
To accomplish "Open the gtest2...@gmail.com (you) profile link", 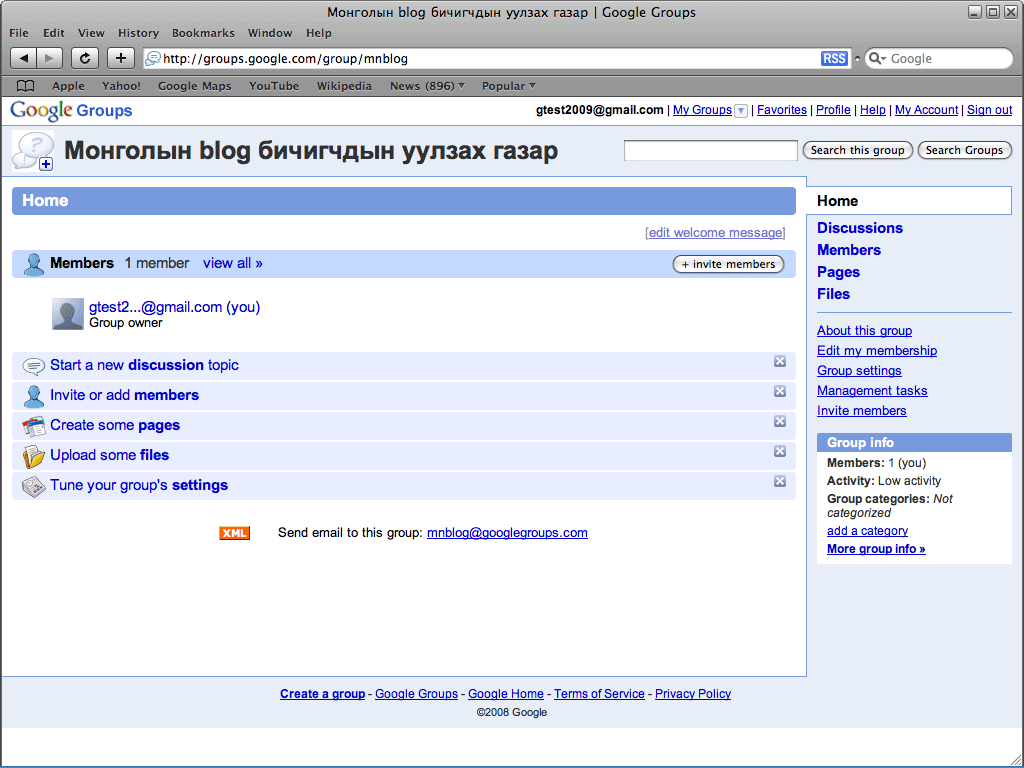I will (x=174, y=307).
